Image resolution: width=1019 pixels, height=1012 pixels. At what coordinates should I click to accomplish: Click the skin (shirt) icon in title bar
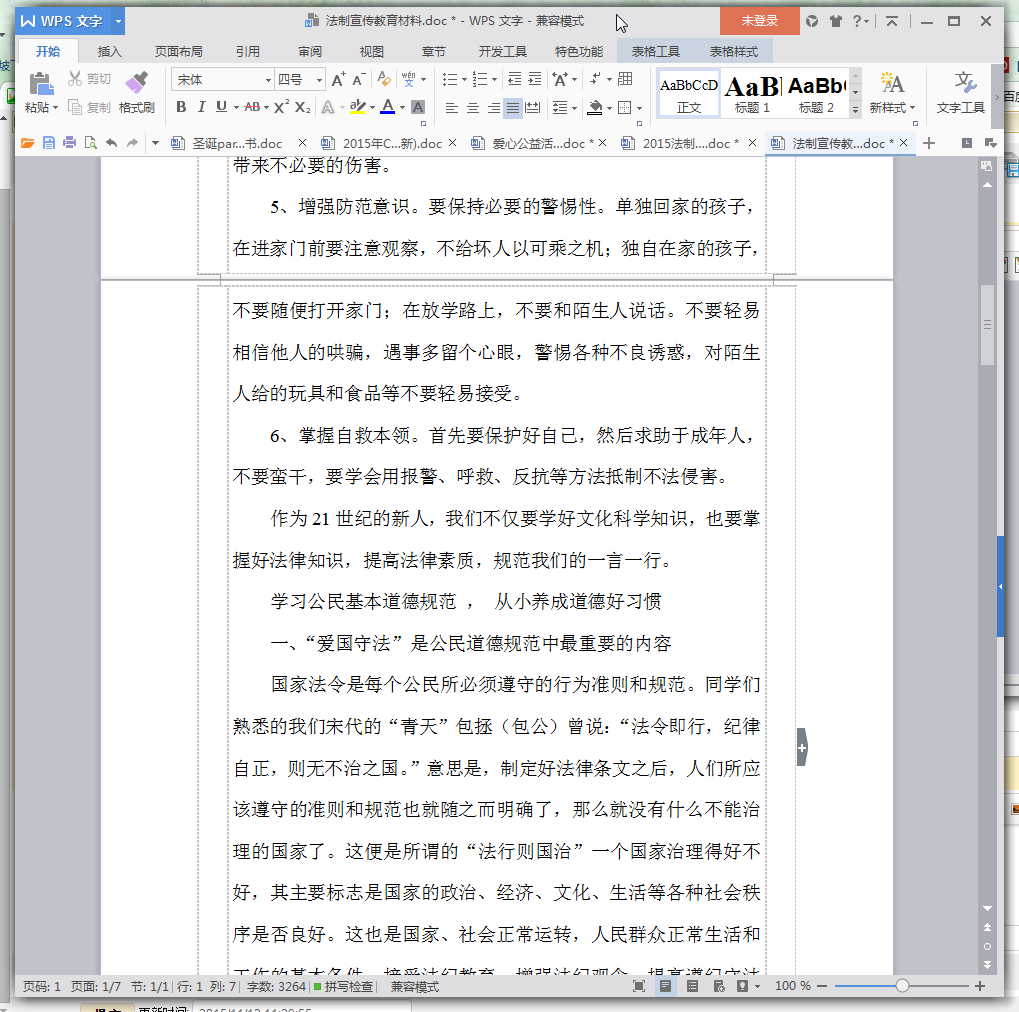coord(836,21)
